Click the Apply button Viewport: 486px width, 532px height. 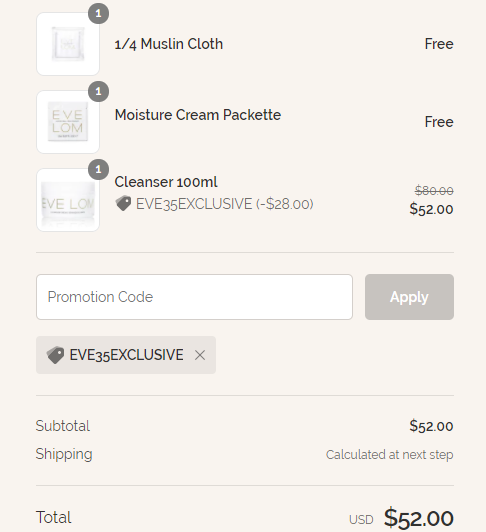pyautogui.click(x=409, y=297)
